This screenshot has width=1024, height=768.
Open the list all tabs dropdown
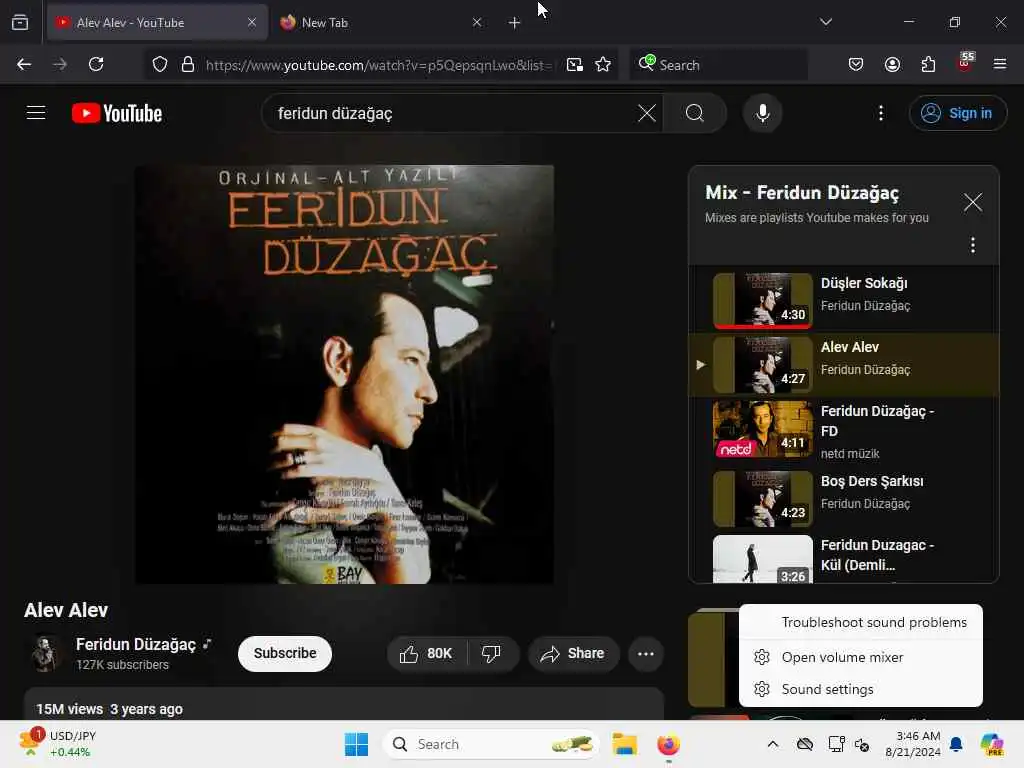[825, 22]
